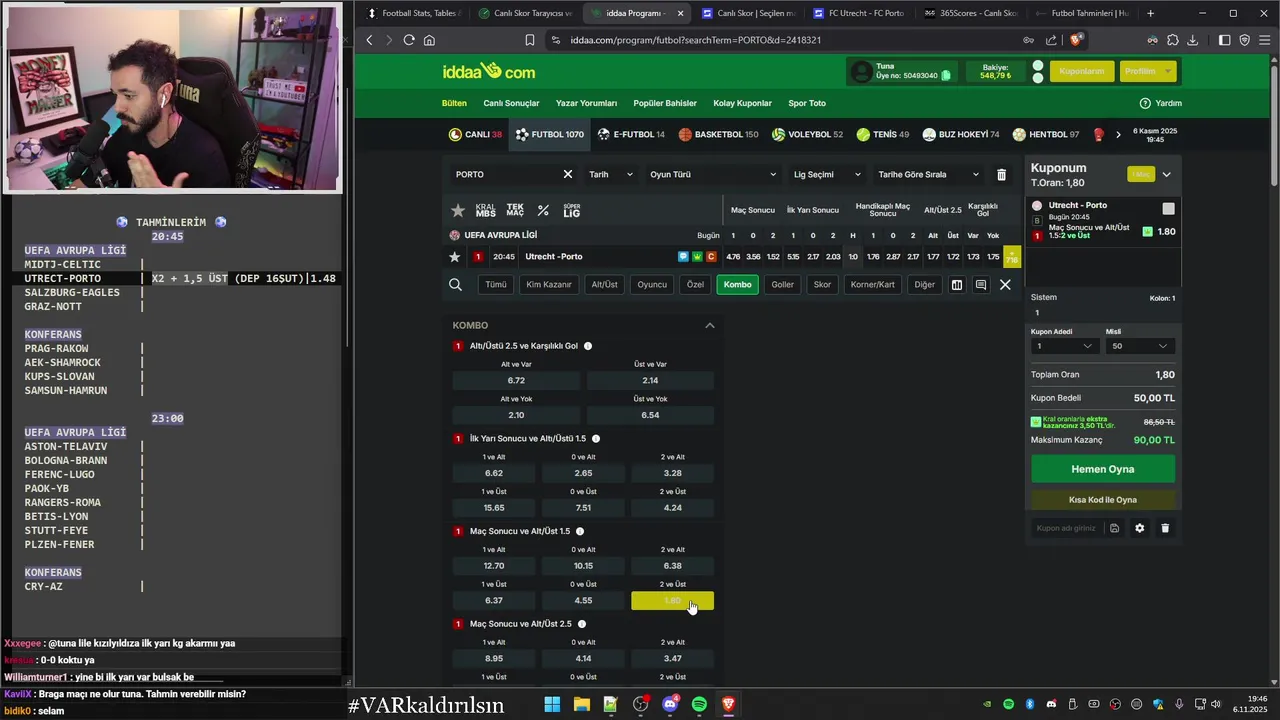Image resolution: width=1280 pixels, height=720 pixels.
Task: Open the yellow +718 more markets button
Action: tap(1012, 257)
